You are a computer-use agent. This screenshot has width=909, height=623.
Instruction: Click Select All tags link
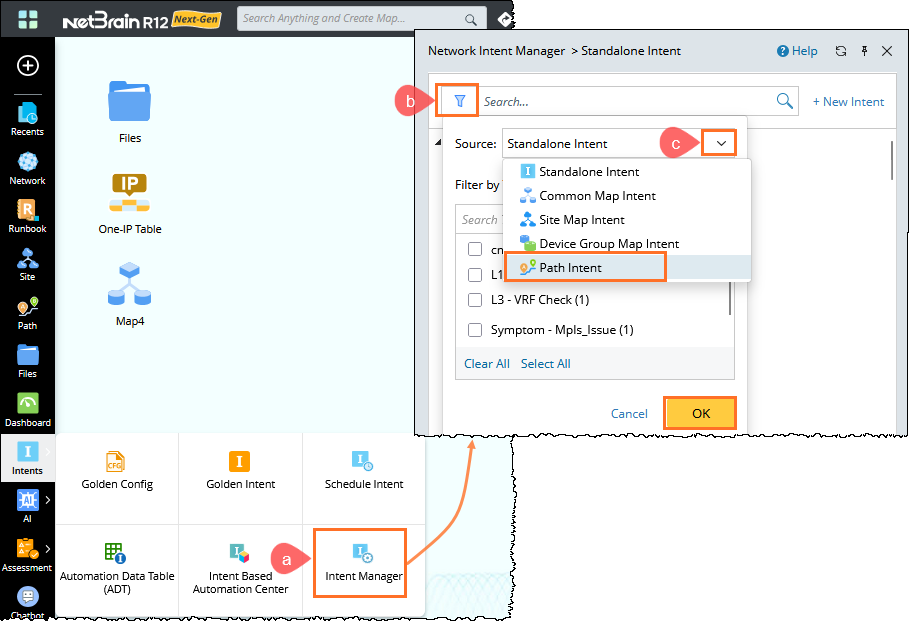[546, 363]
